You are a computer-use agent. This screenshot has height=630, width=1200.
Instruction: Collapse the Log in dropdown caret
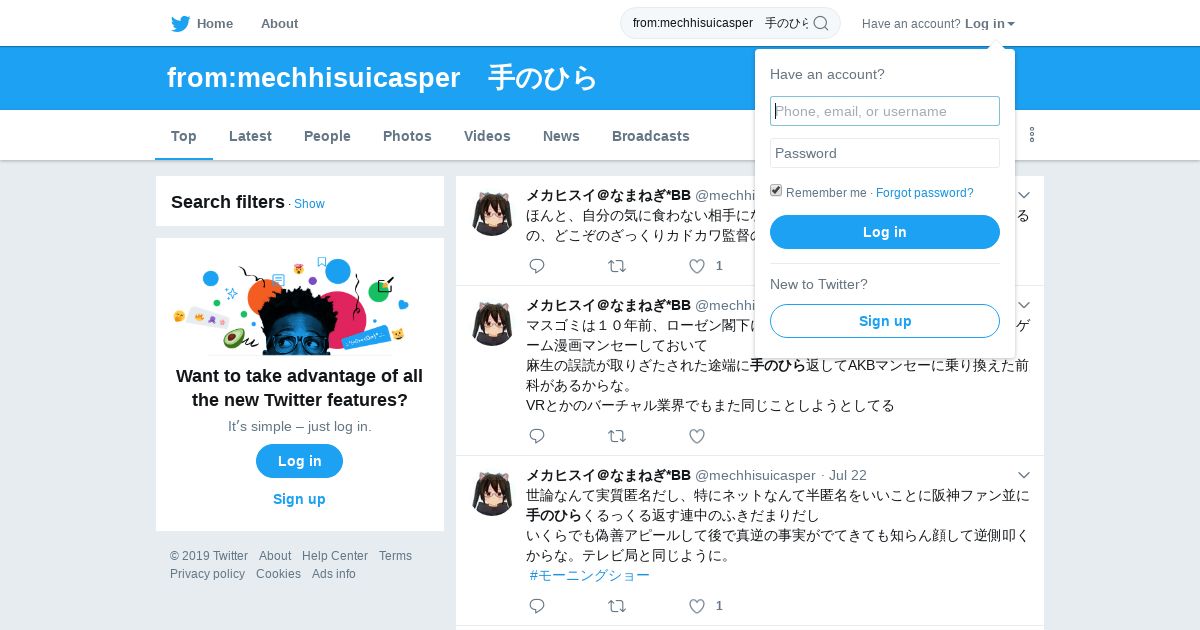click(1011, 24)
